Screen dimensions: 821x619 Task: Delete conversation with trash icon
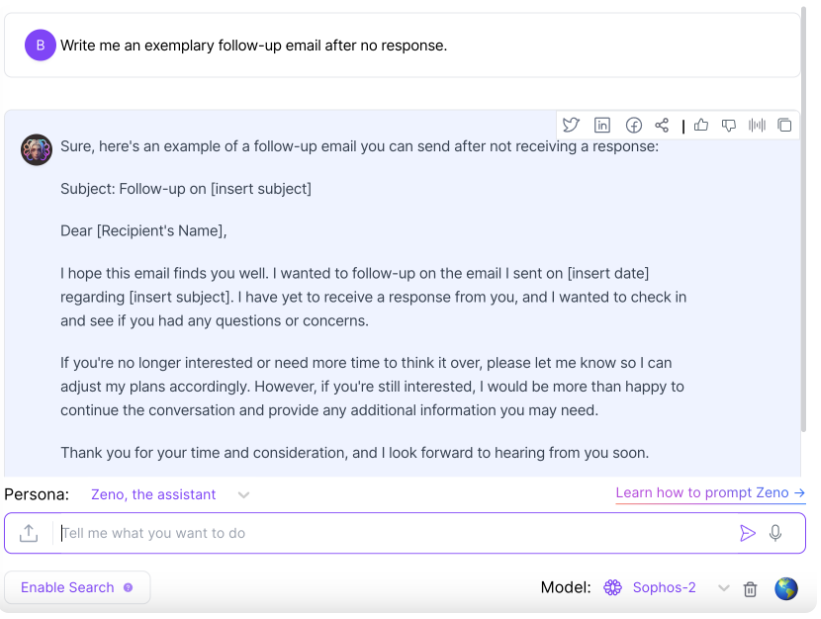(x=750, y=589)
